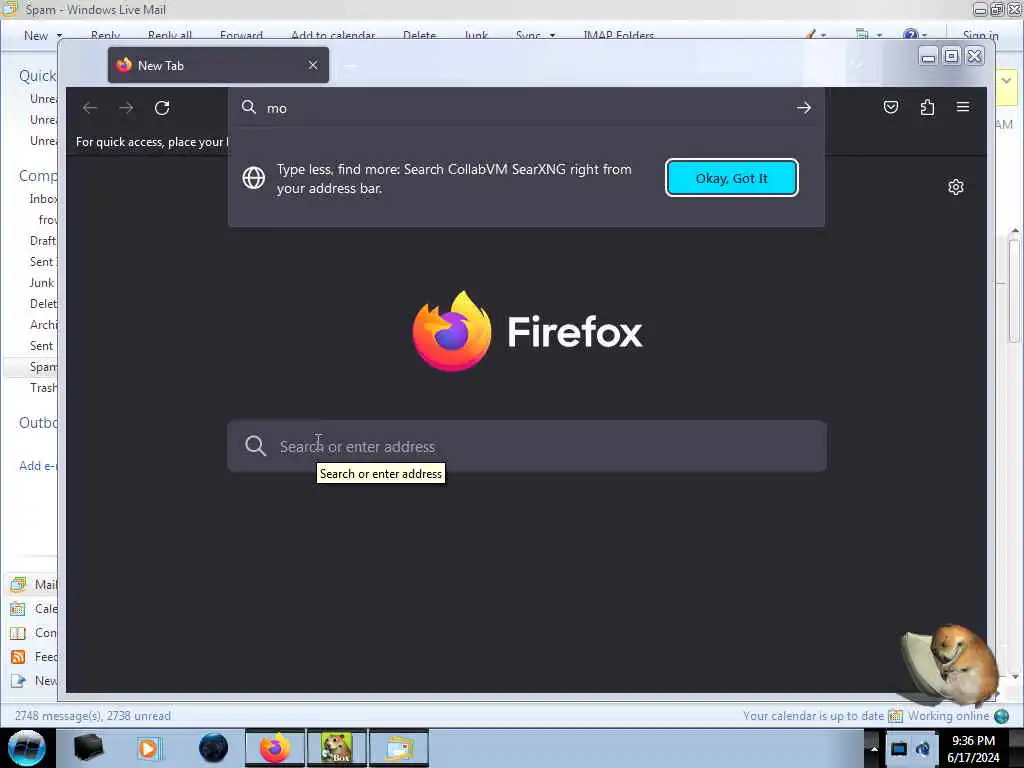
Task: Open the Drafts folder in Live Mail sidebar
Action: [x=43, y=240]
